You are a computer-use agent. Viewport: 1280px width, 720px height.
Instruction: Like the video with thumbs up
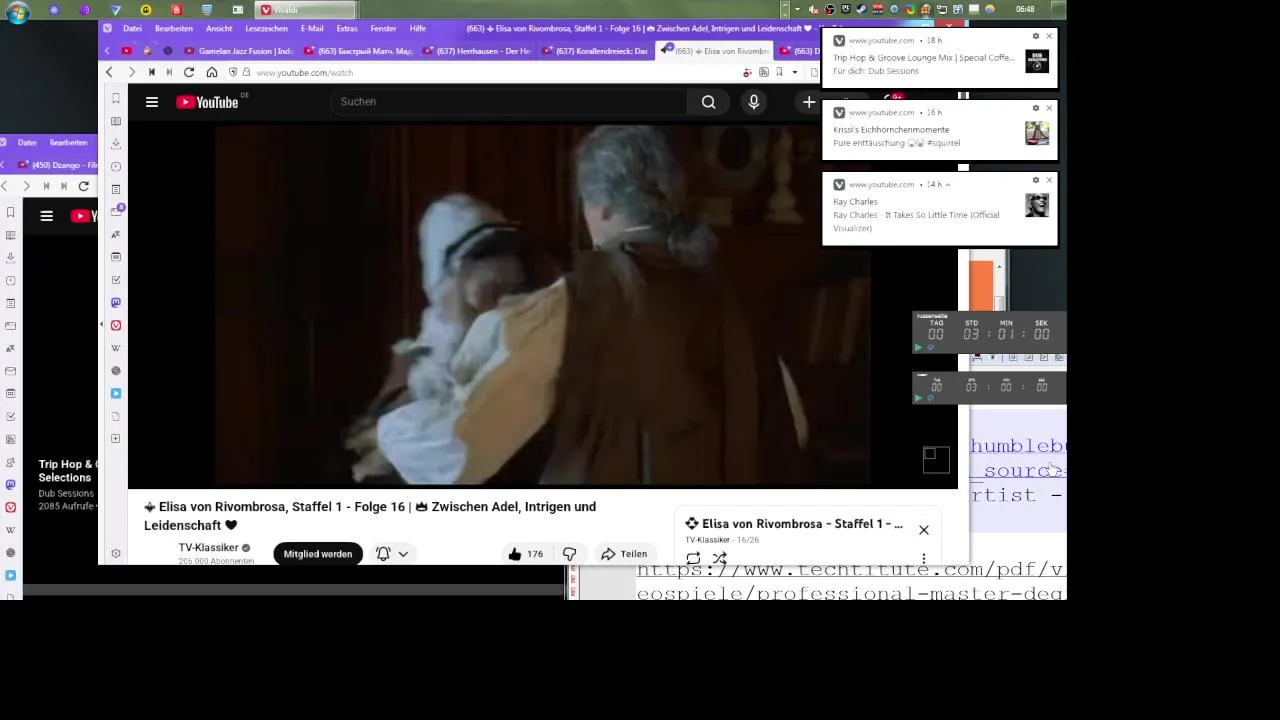pos(525,554)
